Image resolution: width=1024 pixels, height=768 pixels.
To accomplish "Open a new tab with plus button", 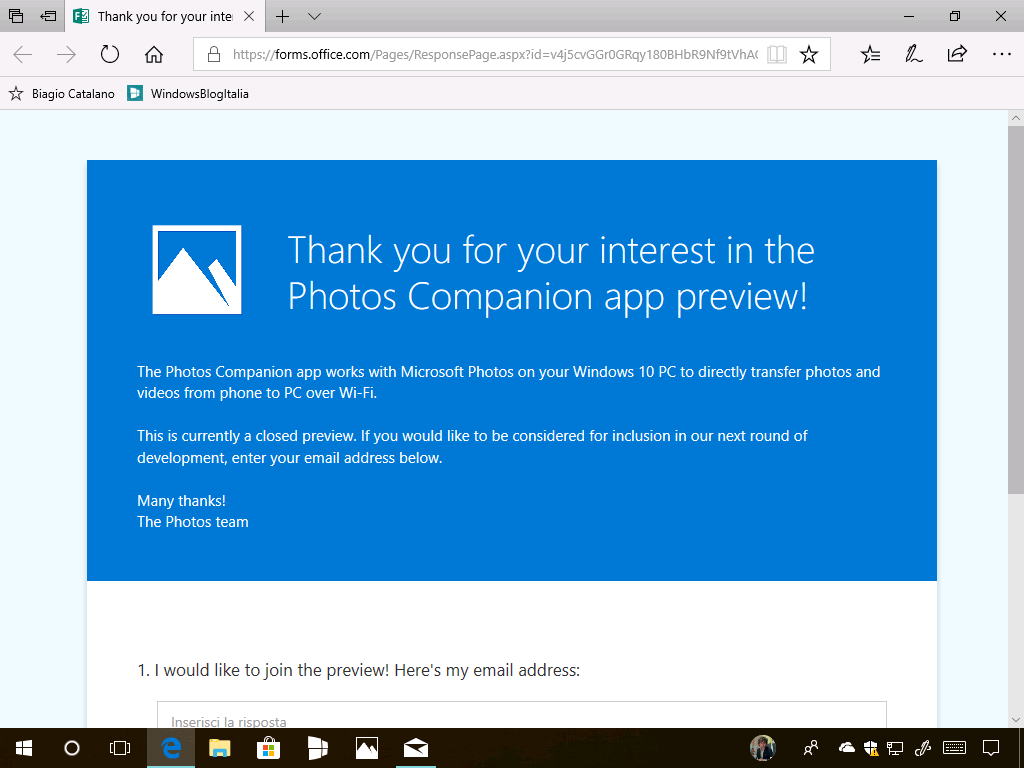I will (282, 16).
